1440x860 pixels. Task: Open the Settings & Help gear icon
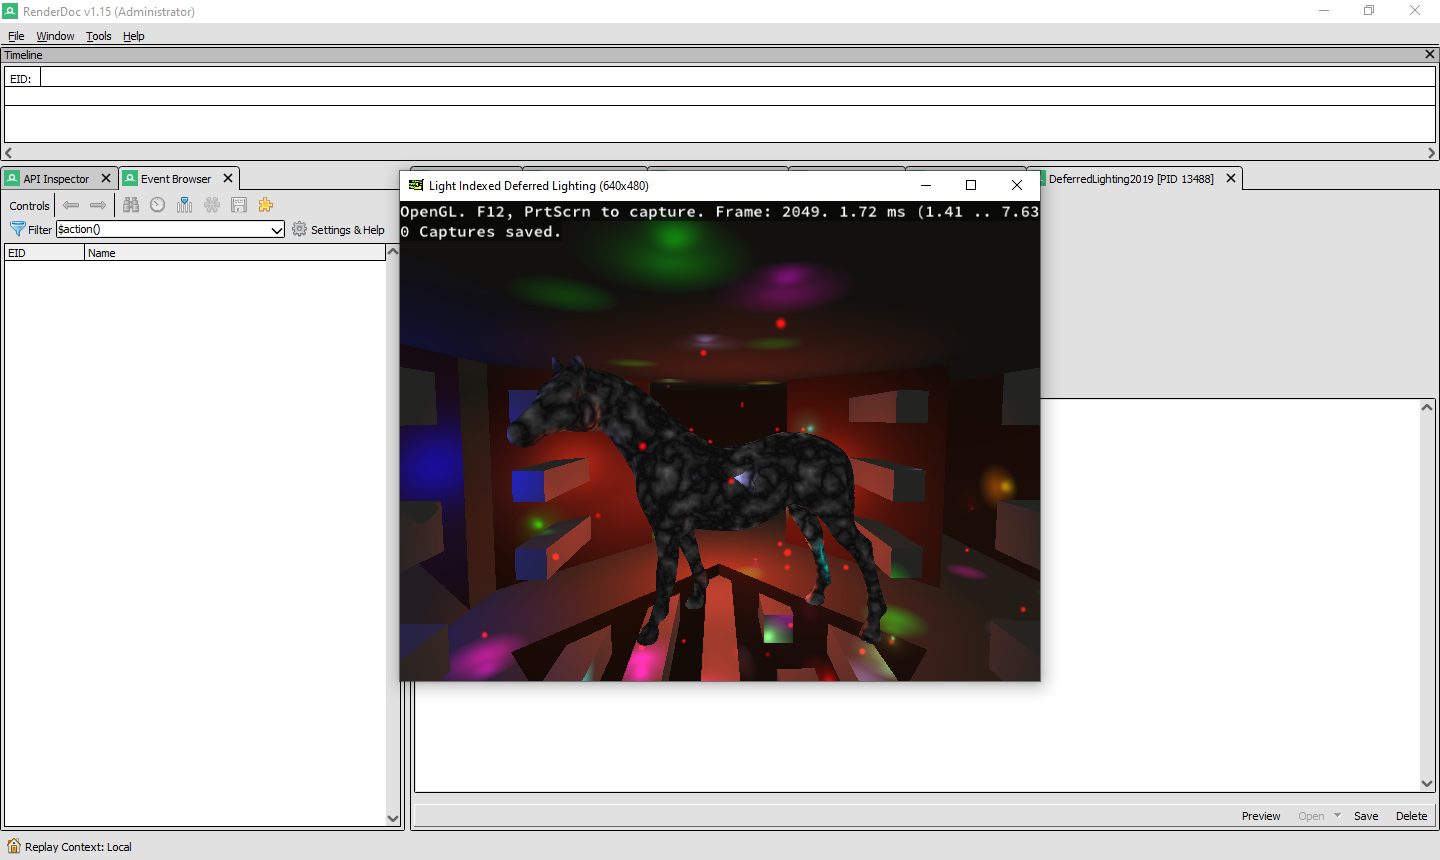(299, 229)
